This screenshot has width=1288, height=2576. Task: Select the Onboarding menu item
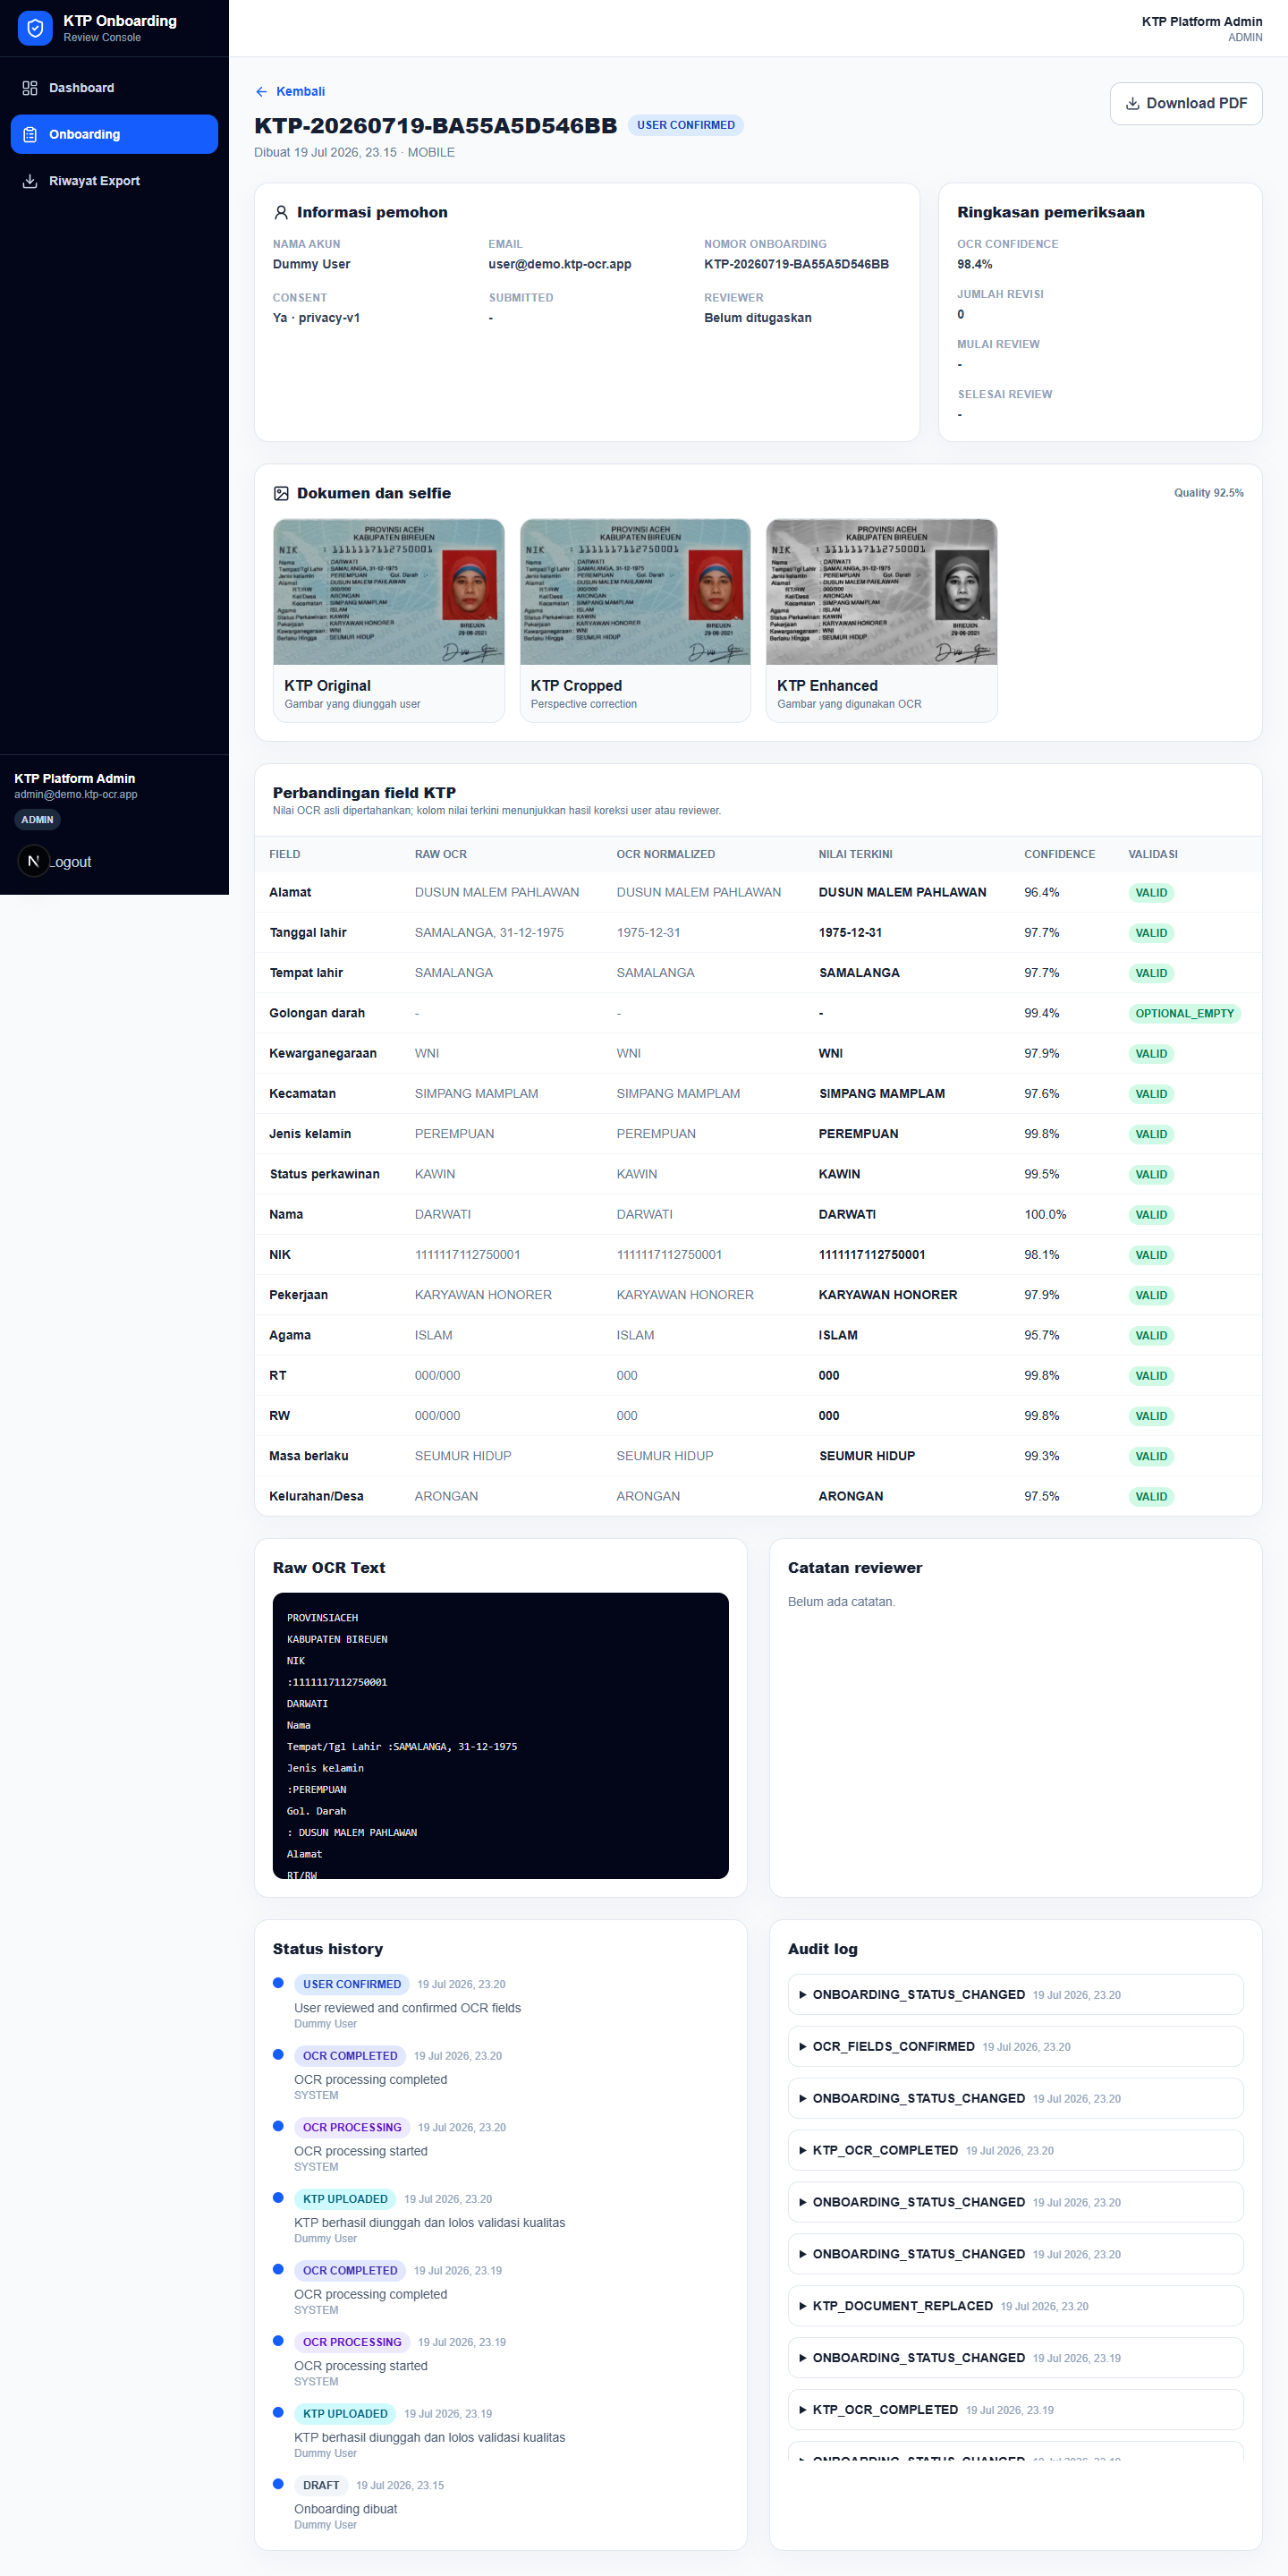[x=114, y=134]
